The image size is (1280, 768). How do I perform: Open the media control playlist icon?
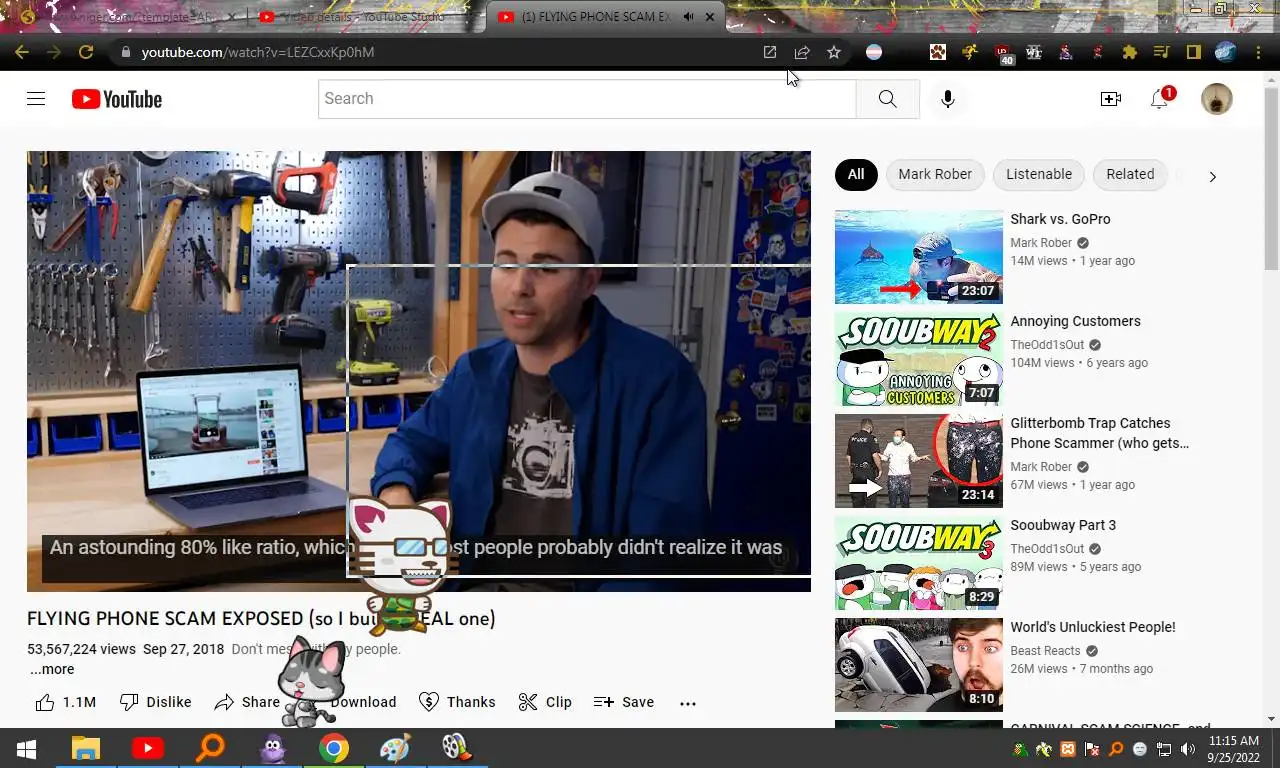point(1161,52)
